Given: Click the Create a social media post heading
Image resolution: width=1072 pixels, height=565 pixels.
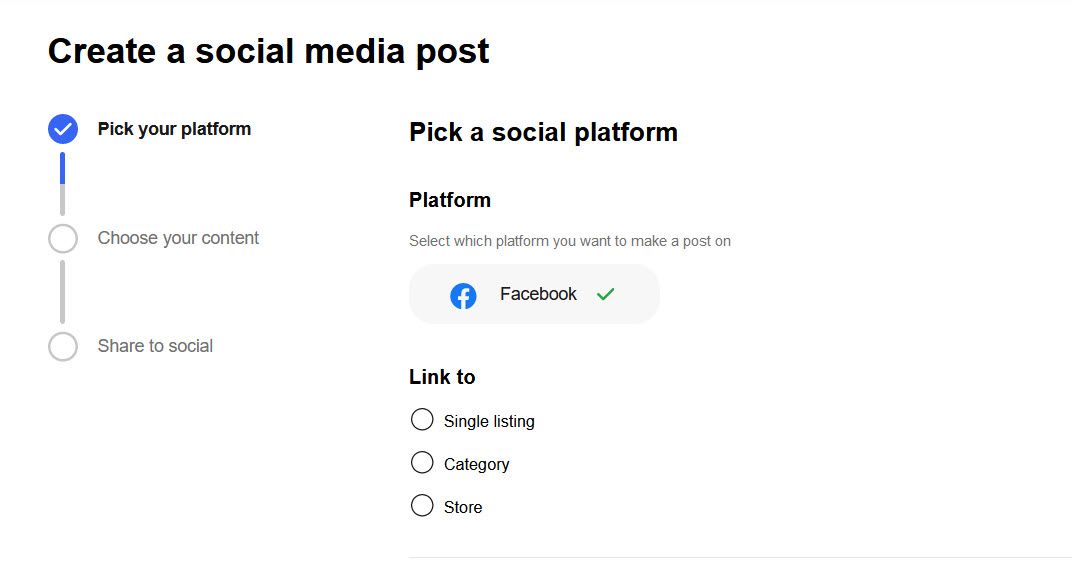Looking at the screenshot, I should (x=269, y=51).
